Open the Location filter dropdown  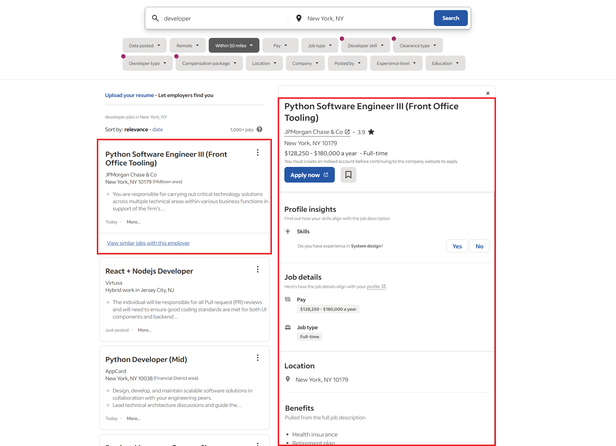click(x=264, y=63)
